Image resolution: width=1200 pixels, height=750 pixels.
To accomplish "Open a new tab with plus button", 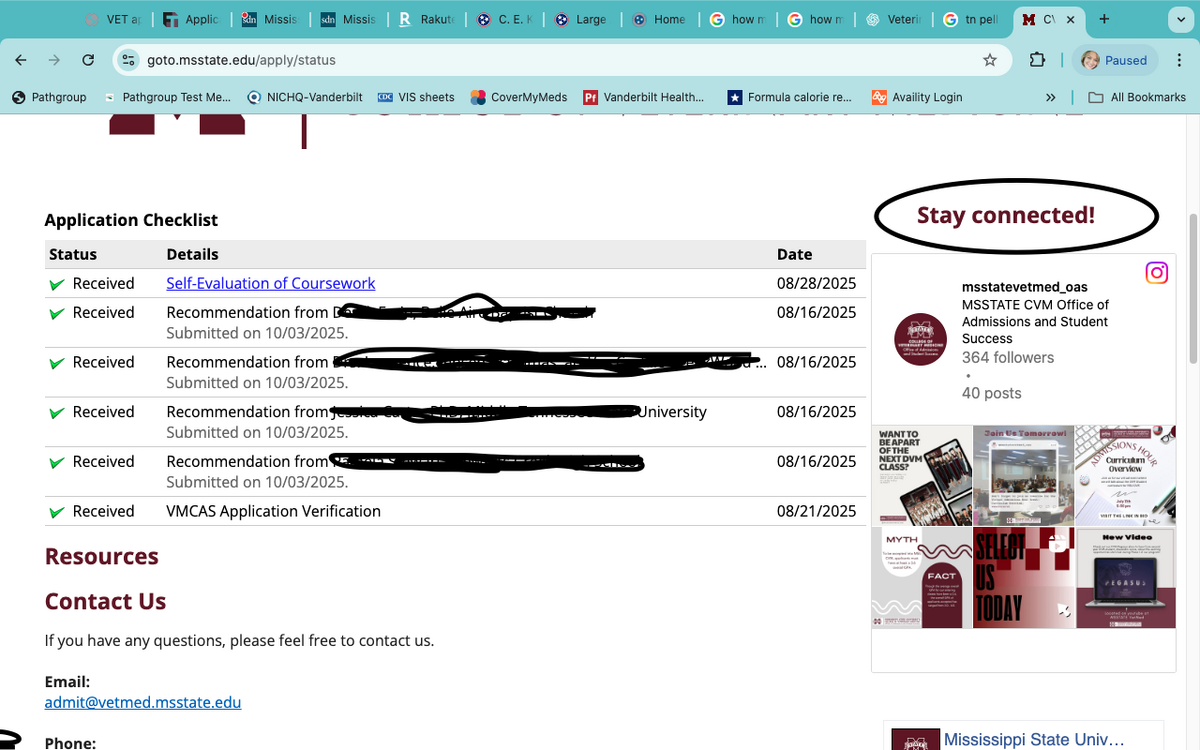I will click(1104, 19).
